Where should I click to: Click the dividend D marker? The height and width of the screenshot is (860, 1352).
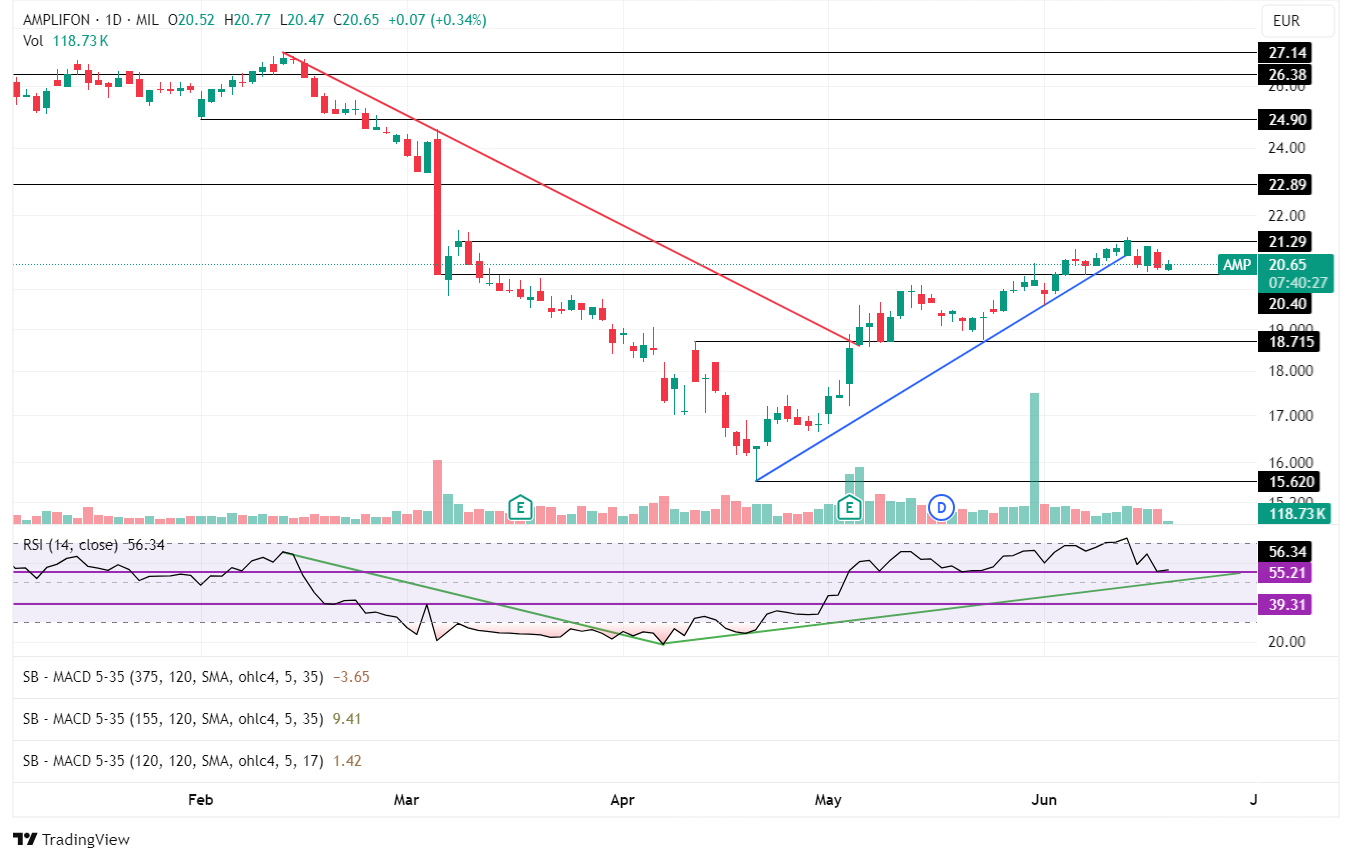[940, 507]
